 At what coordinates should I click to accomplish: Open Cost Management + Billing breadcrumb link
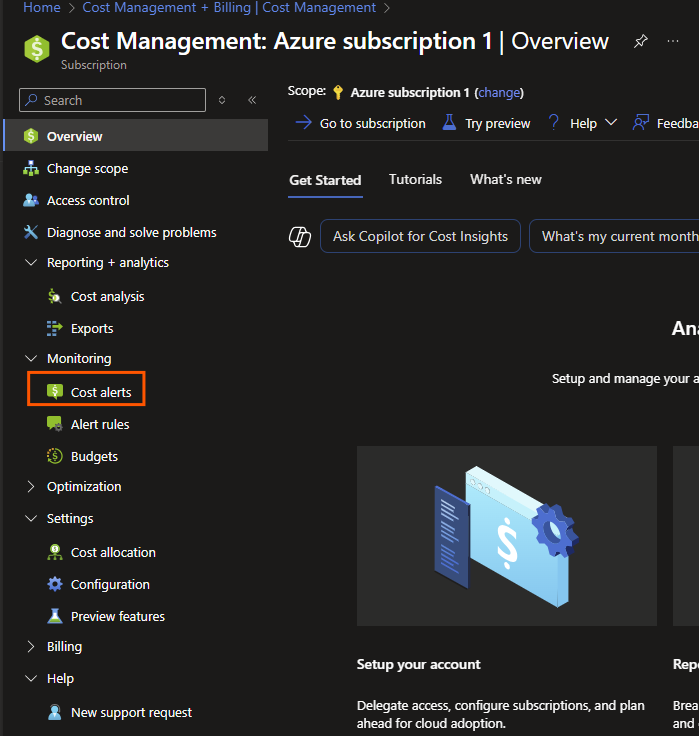point(167,8)
